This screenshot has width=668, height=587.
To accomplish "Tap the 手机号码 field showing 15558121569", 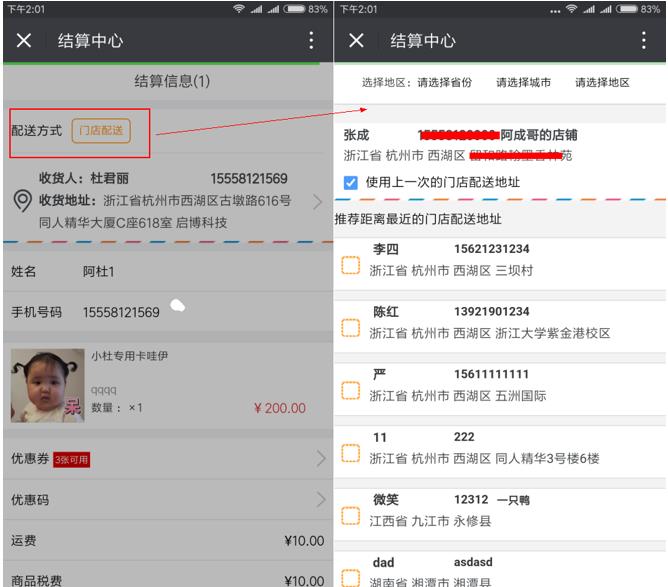I will (x=120, y=312).
